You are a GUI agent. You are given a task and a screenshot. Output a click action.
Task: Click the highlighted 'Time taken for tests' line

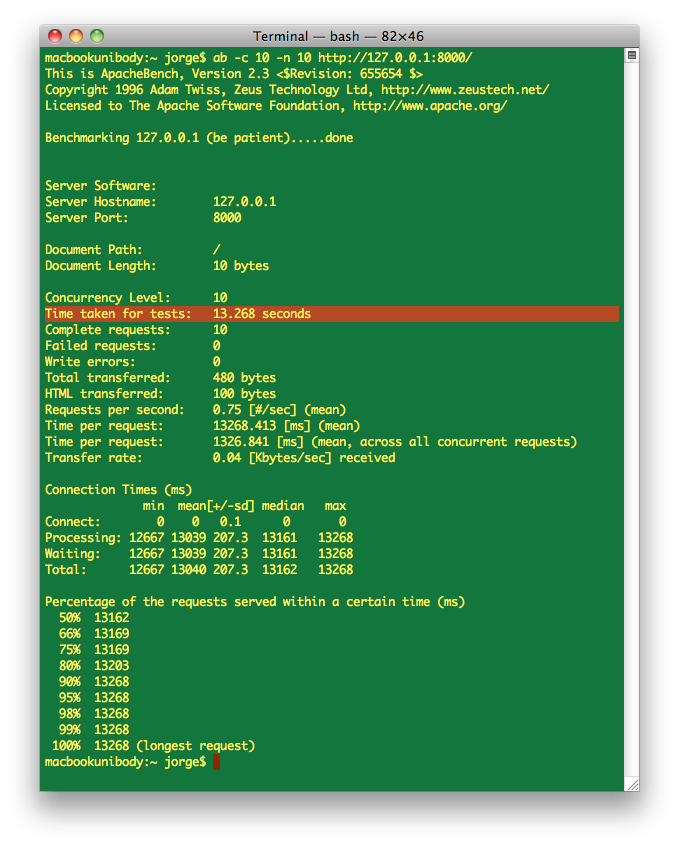pyautogui.click(x=332, y=314)
